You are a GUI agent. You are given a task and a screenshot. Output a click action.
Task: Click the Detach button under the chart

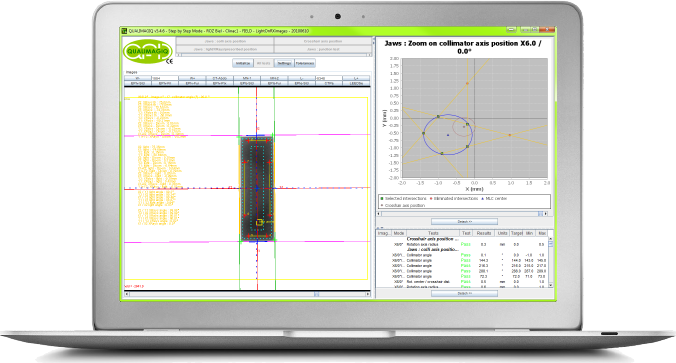point(464,222)
